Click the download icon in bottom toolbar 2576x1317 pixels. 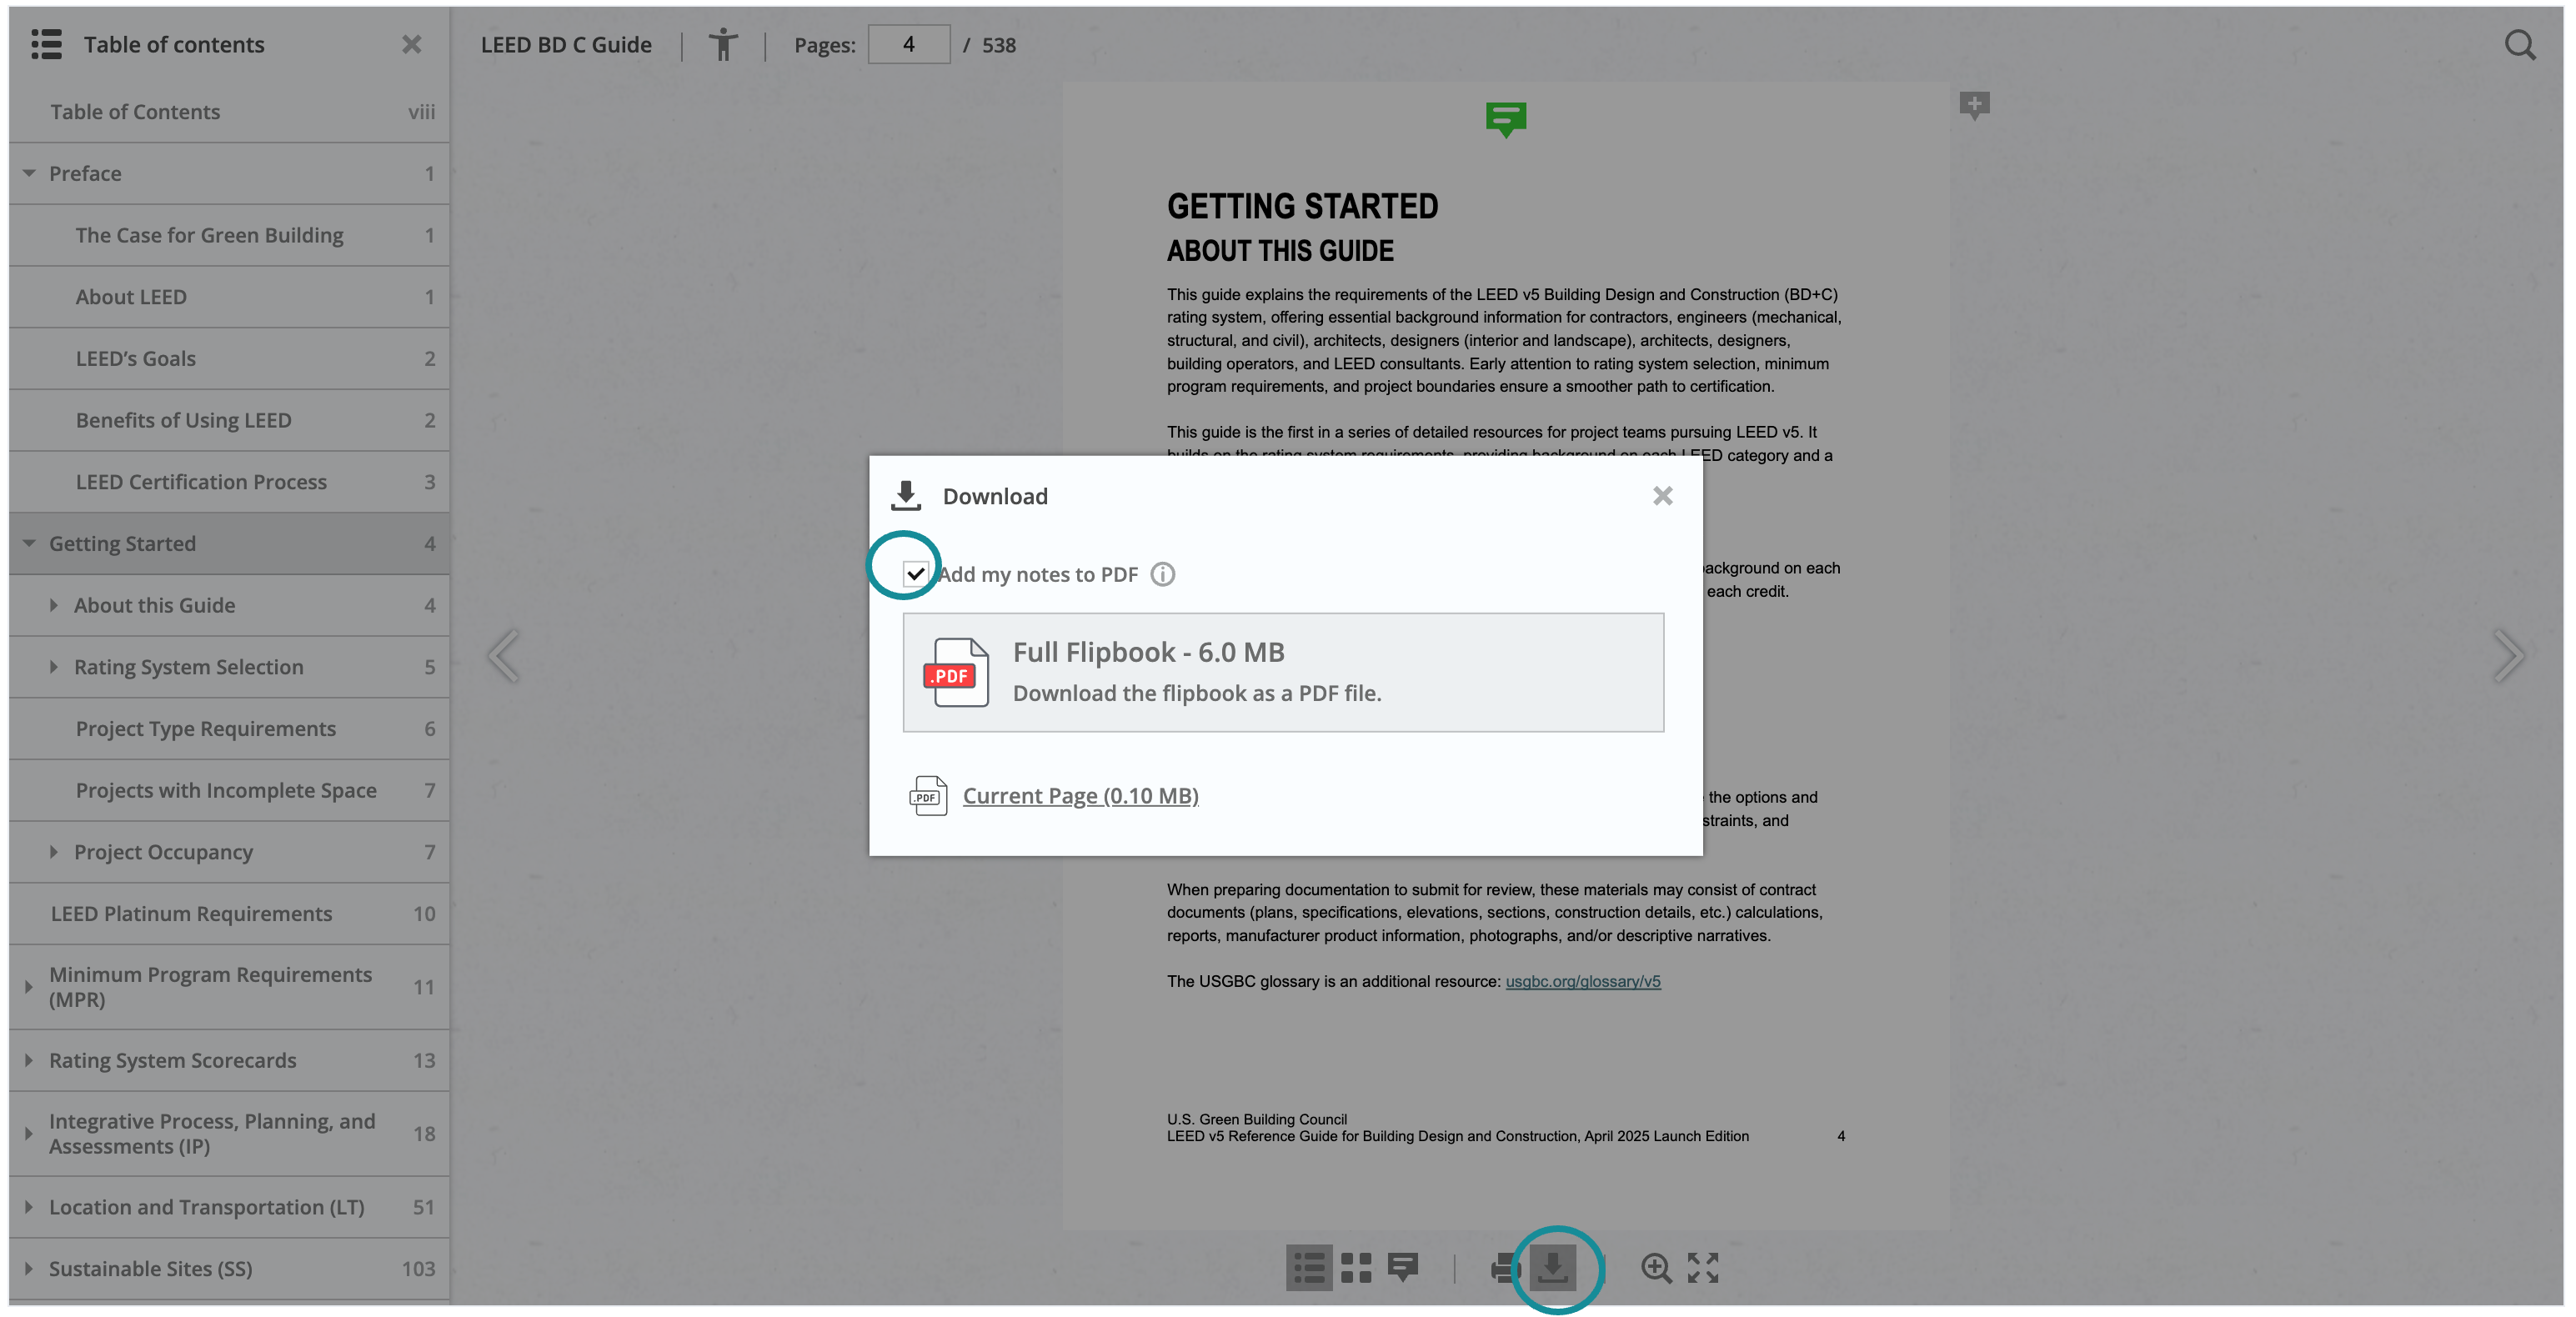pyautogui.click(x=1553, y=1268)
